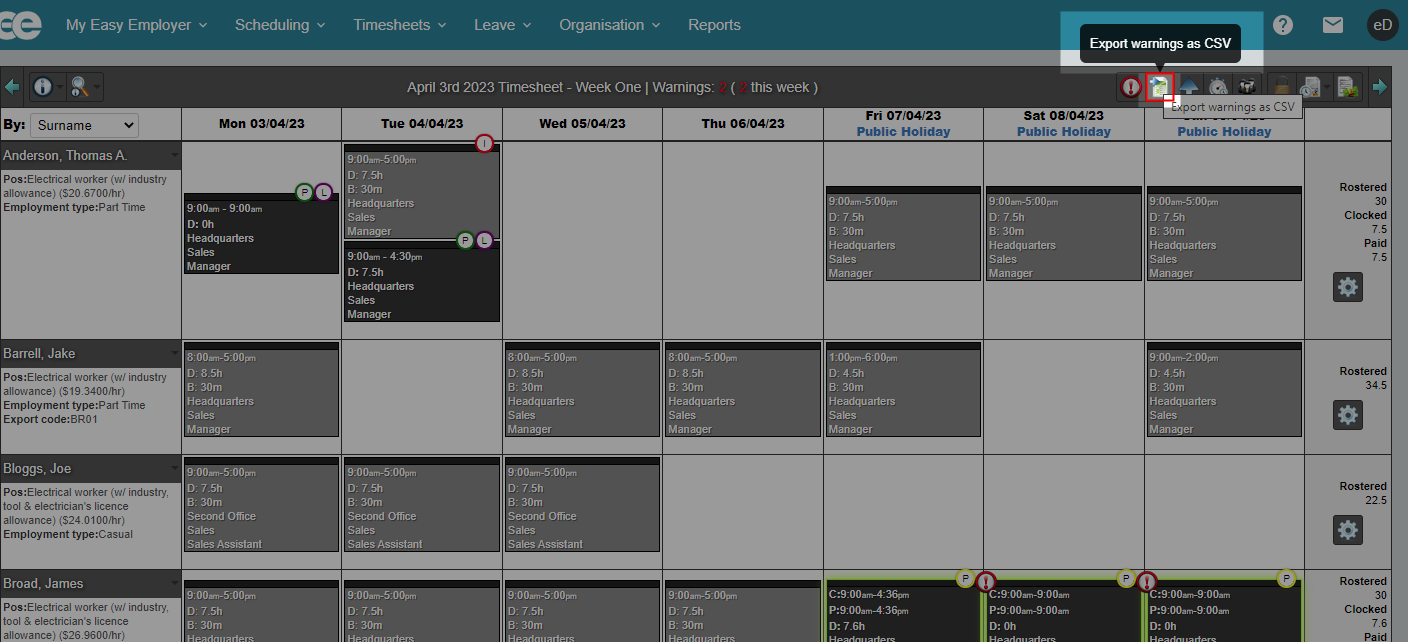Select Anderson Friday 9:00am-5:00pm shift card
Viewport: 1408px width, 642px height.
903,233
